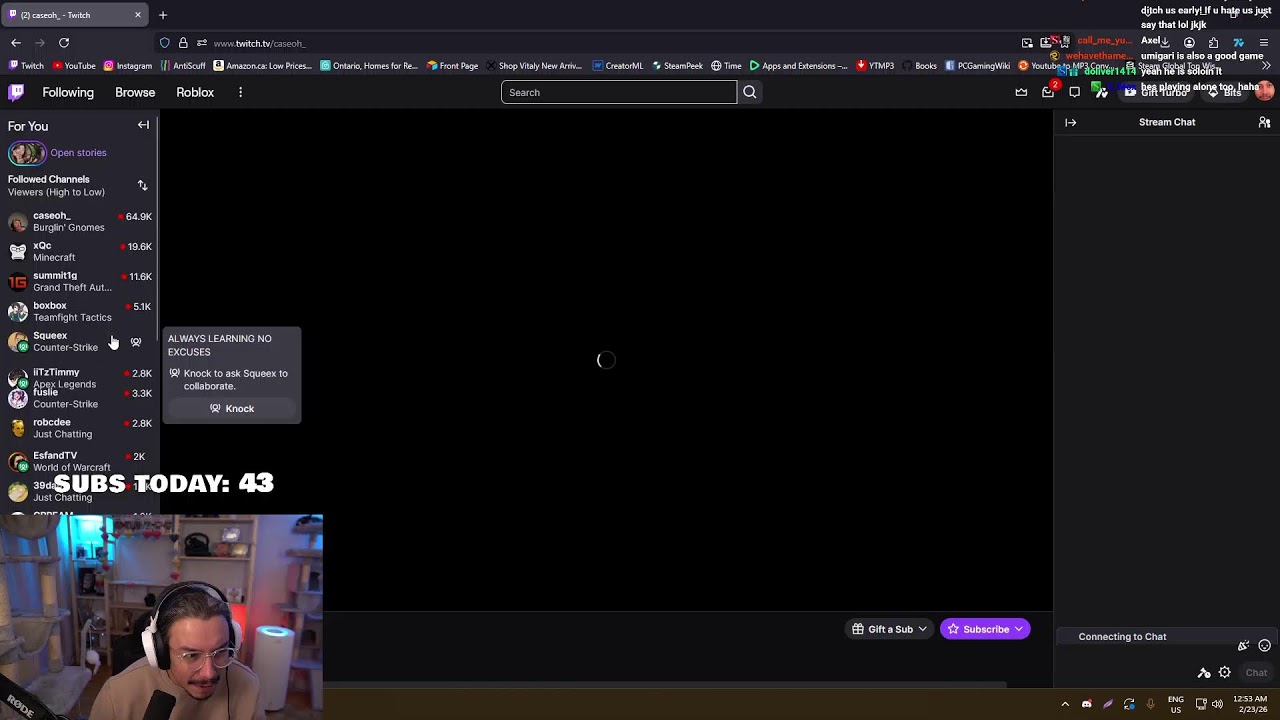Open the taskbar clock and date

tap(1251, 704)
